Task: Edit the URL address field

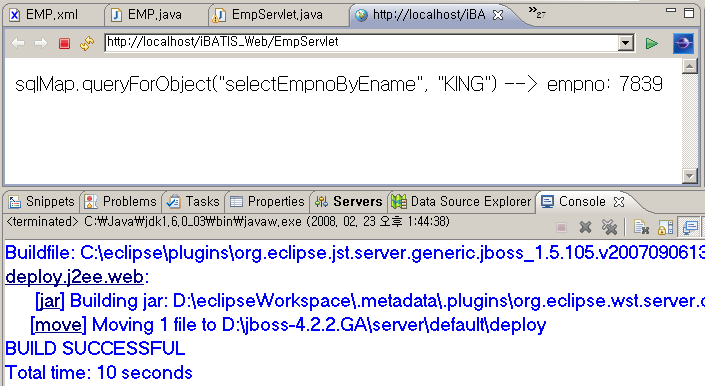Action: 361,43
